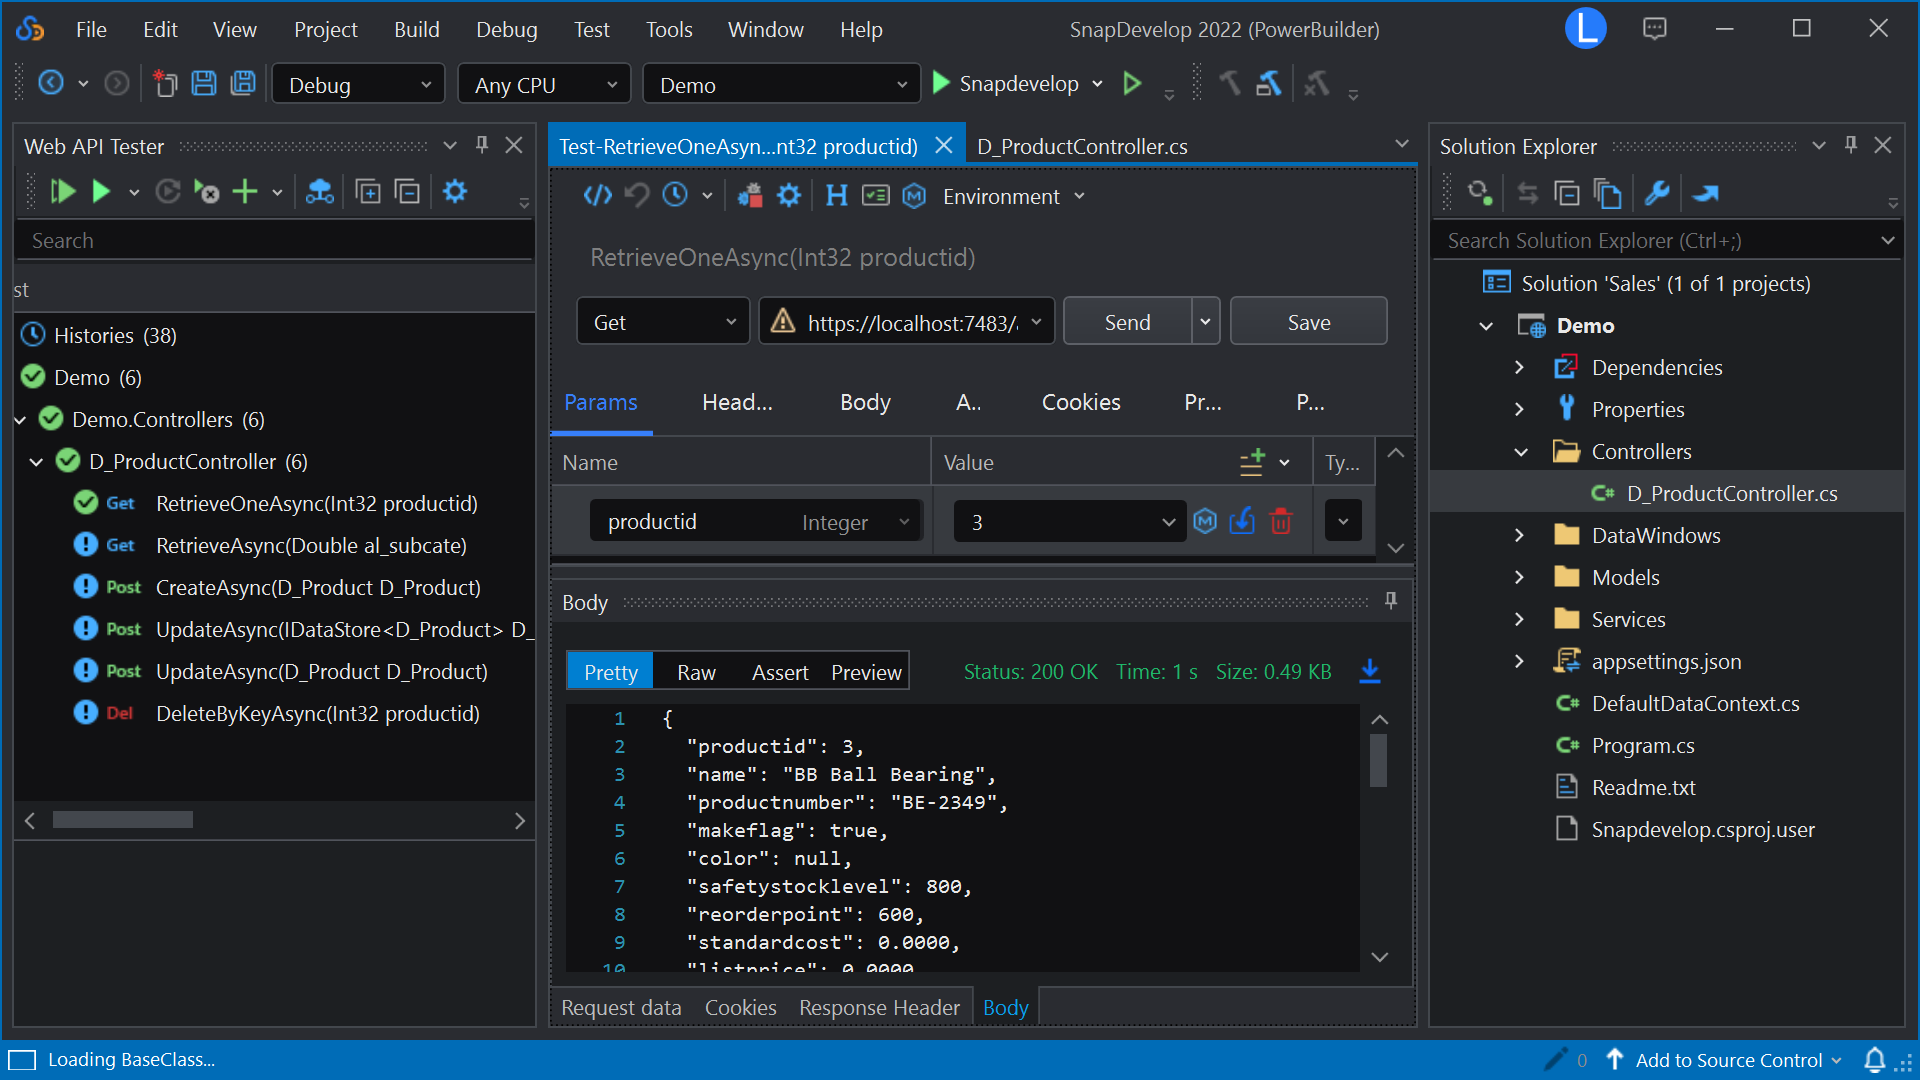Click Save All icon in main toolbar
Viewport: 1920px width, 1080px height.
tap(243, 84)
